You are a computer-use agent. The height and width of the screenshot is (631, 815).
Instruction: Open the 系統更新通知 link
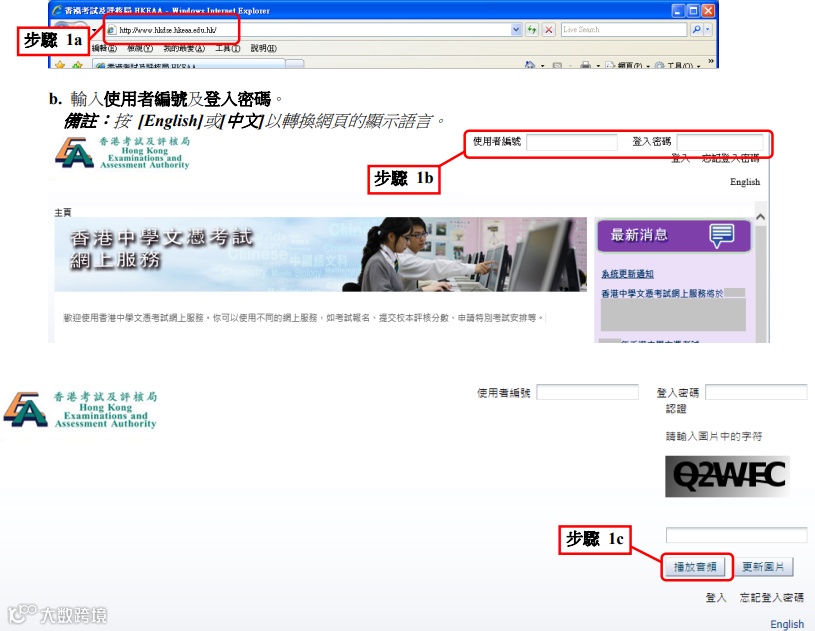click(x=627, y=274)
